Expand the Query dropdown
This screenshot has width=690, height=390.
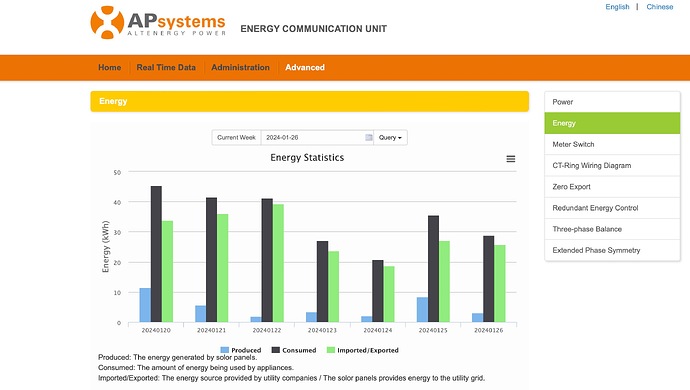(390, 138)
